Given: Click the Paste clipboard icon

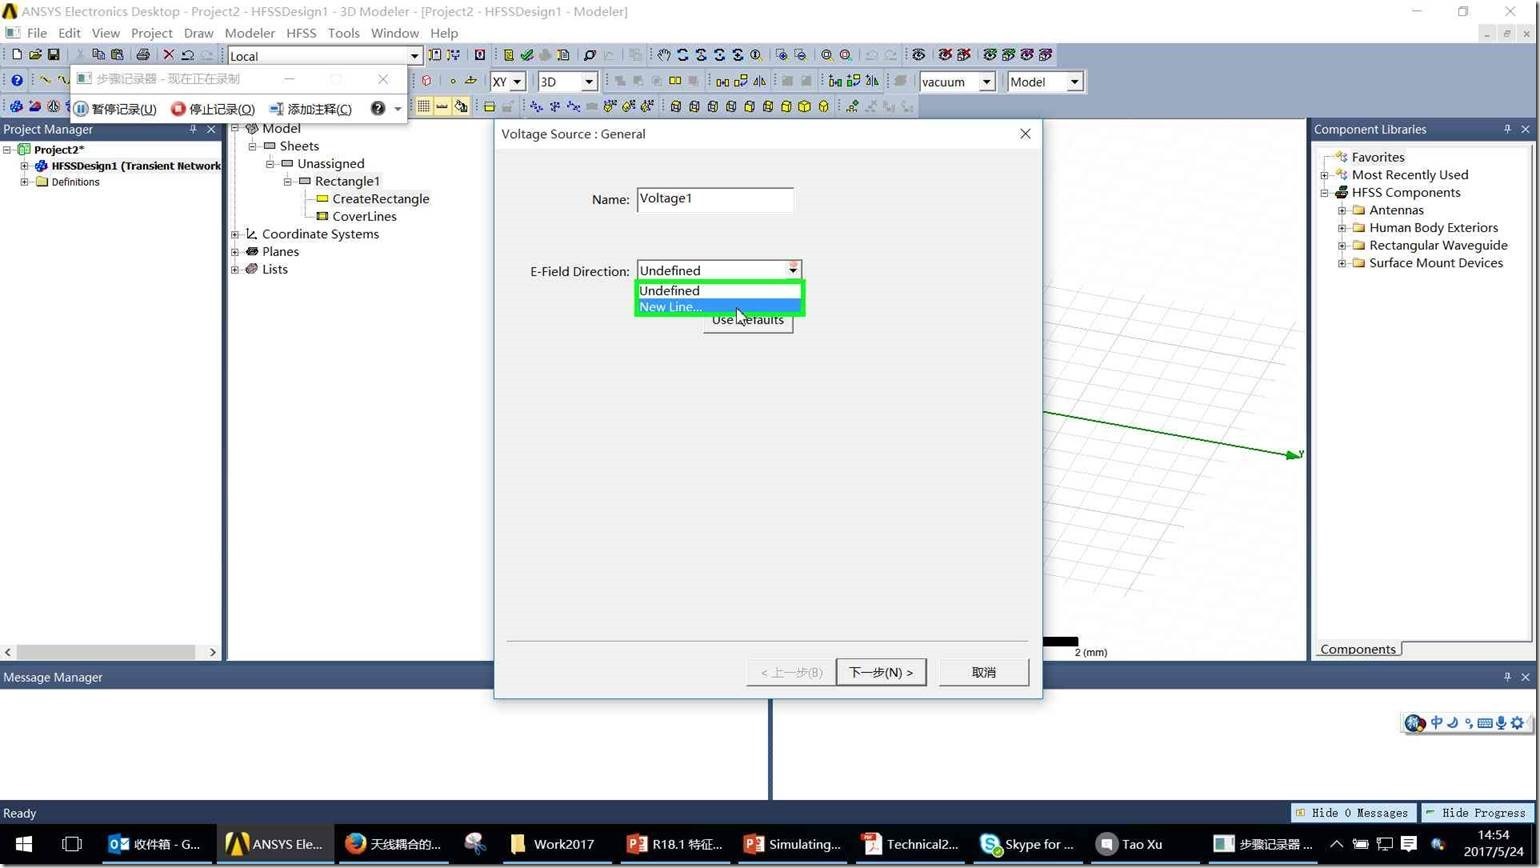Looking at the screenshot, I should pos(117,55).
